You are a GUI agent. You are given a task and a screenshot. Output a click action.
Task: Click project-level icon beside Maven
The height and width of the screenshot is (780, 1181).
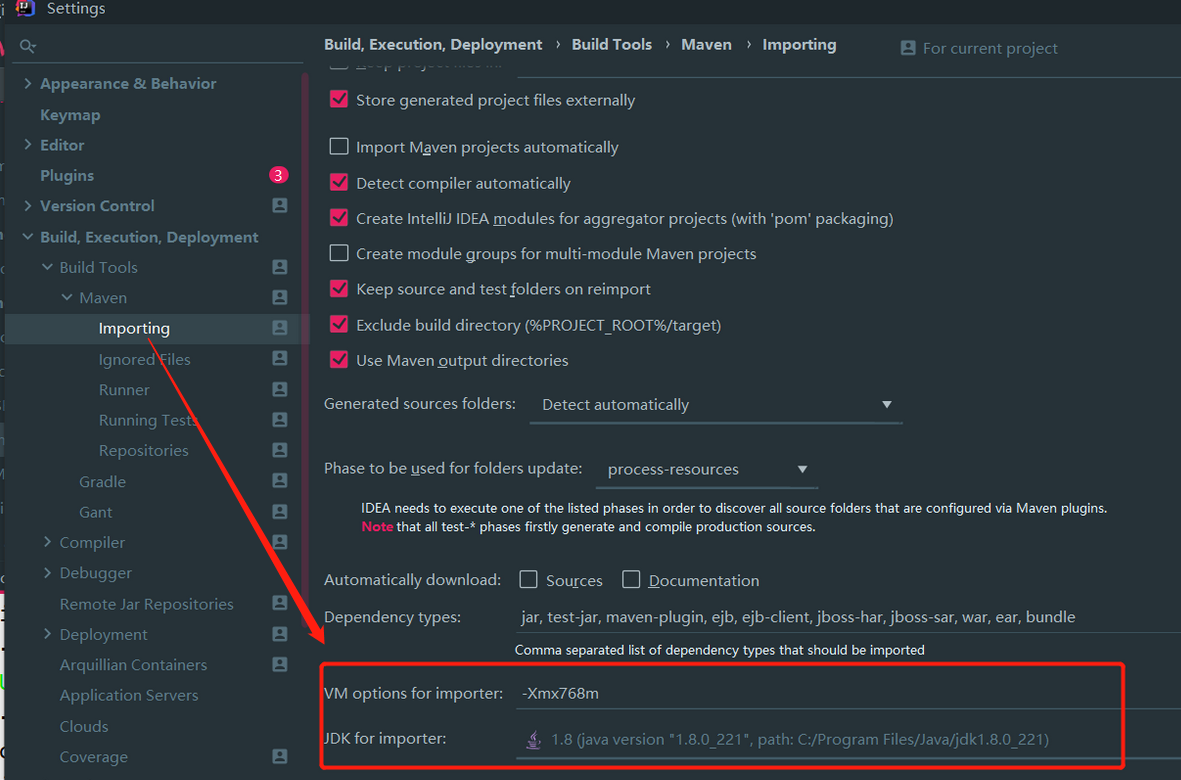(x=279, y=297)
